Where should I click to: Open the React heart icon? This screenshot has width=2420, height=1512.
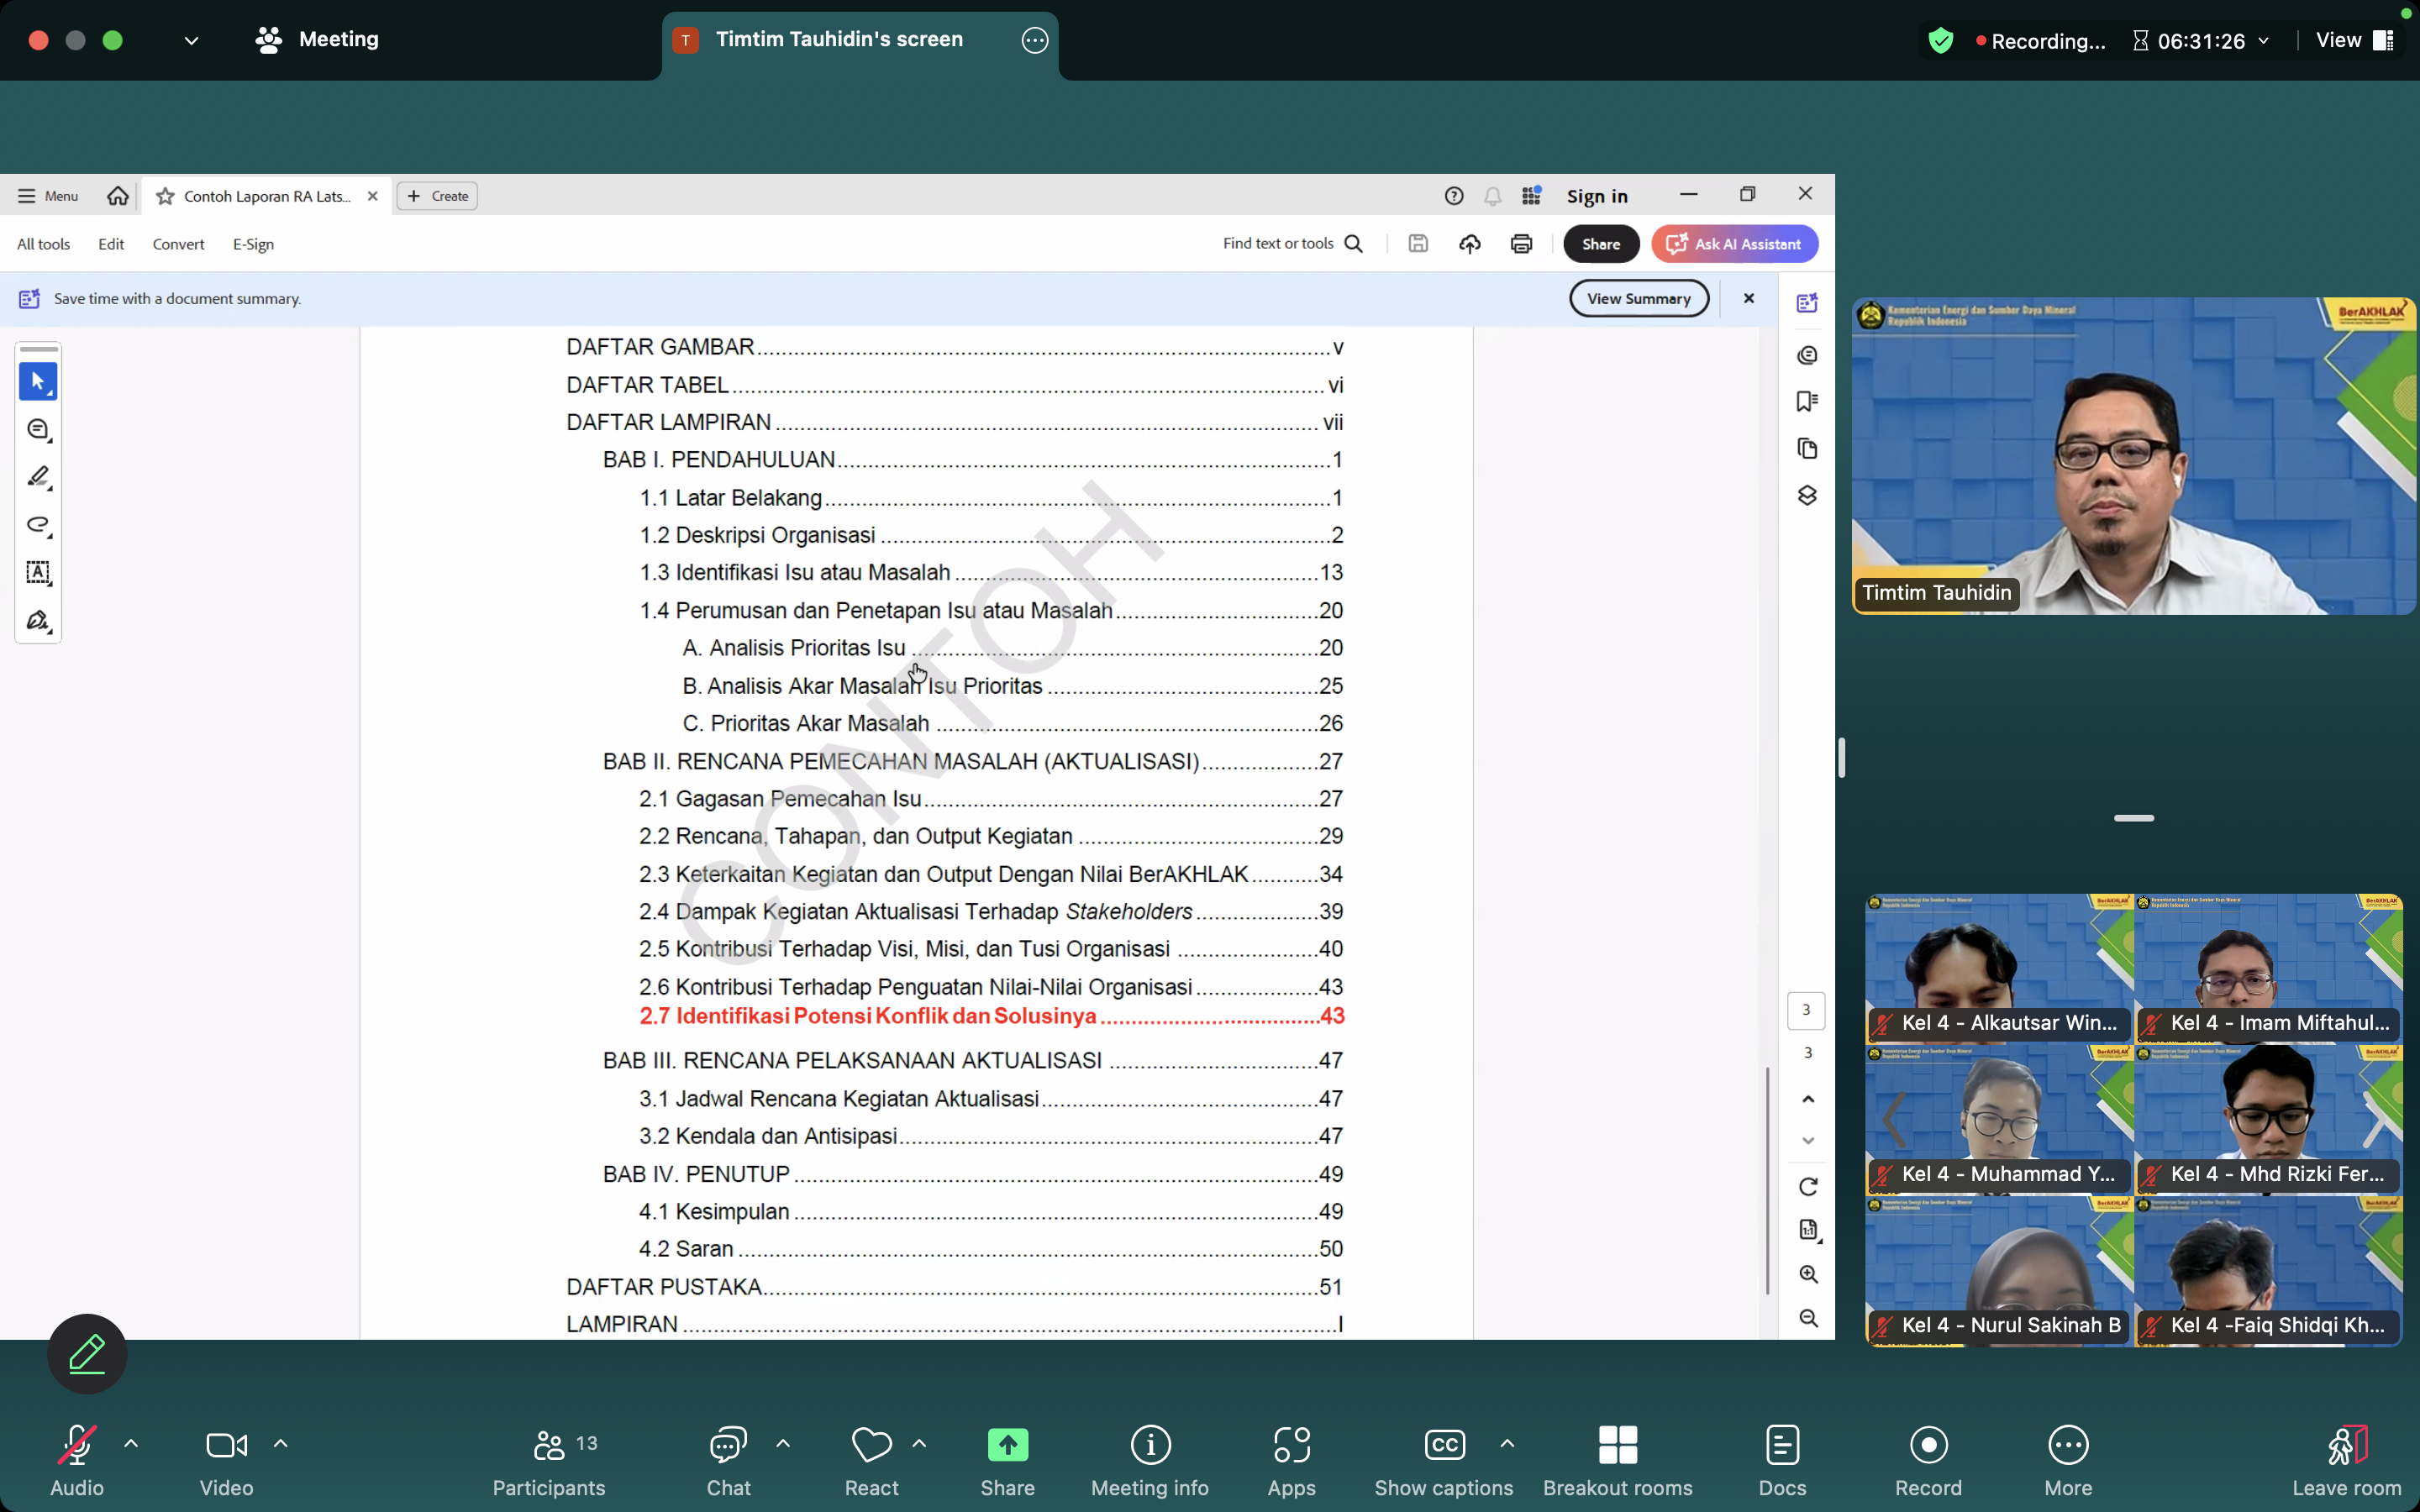click(871, 1445)
